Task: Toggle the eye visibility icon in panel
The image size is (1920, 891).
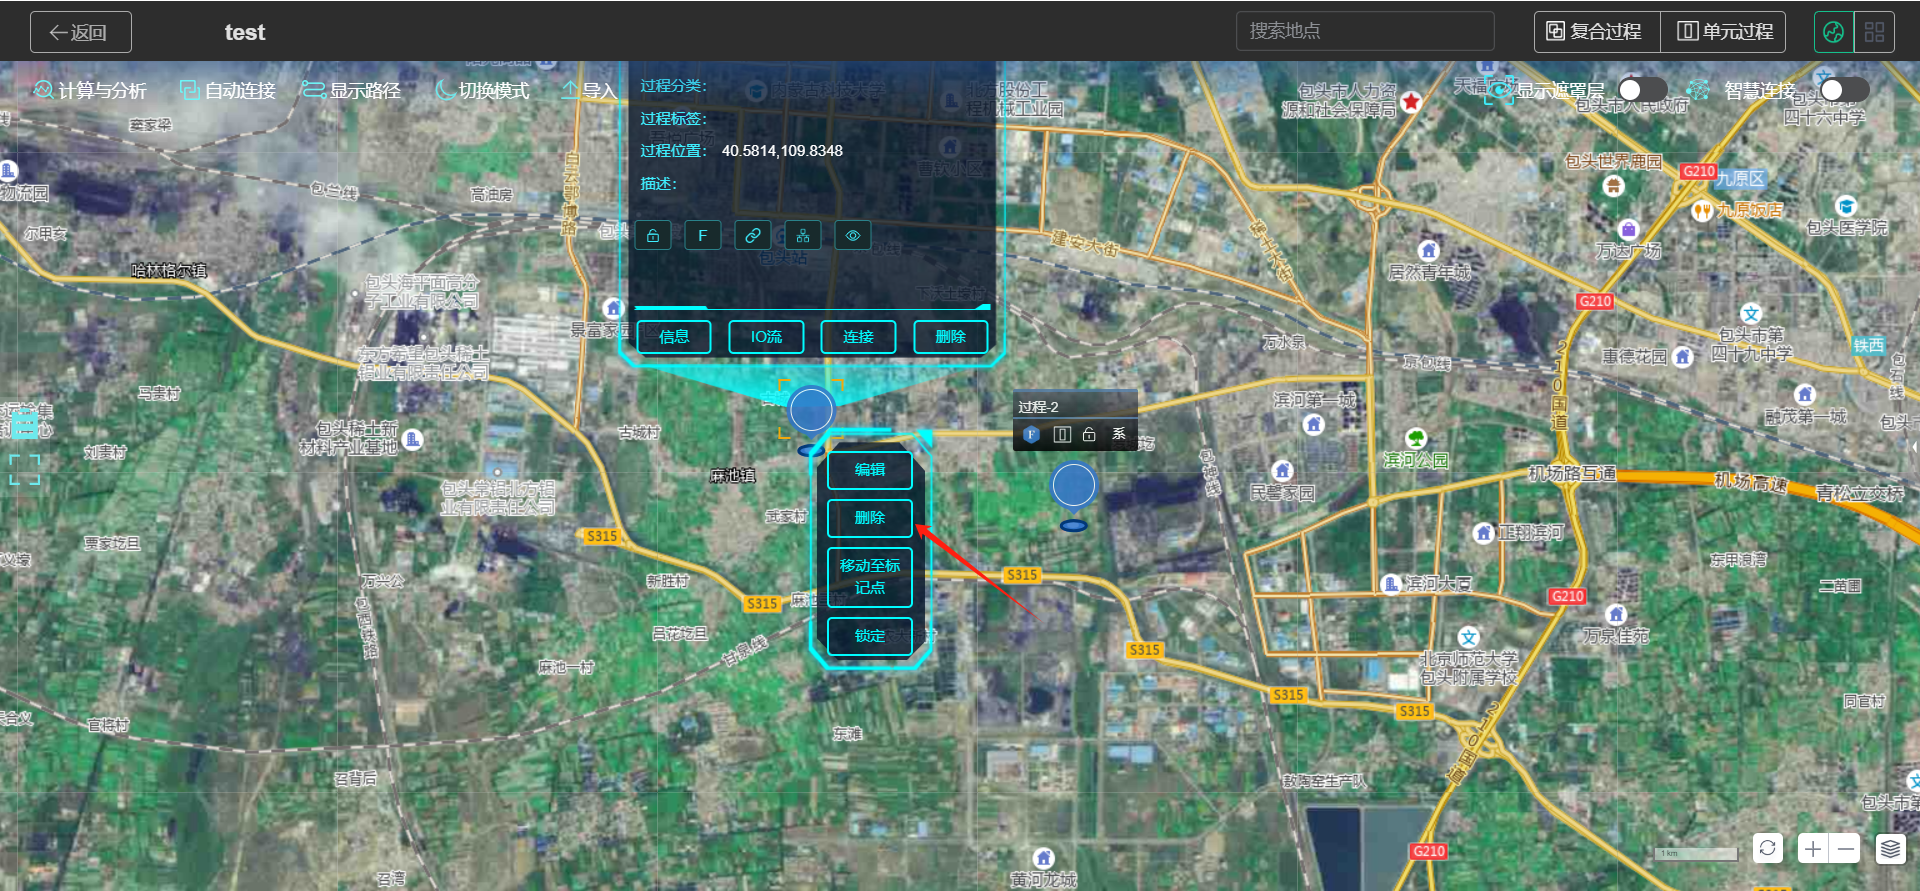Action: tap(853, 236)
